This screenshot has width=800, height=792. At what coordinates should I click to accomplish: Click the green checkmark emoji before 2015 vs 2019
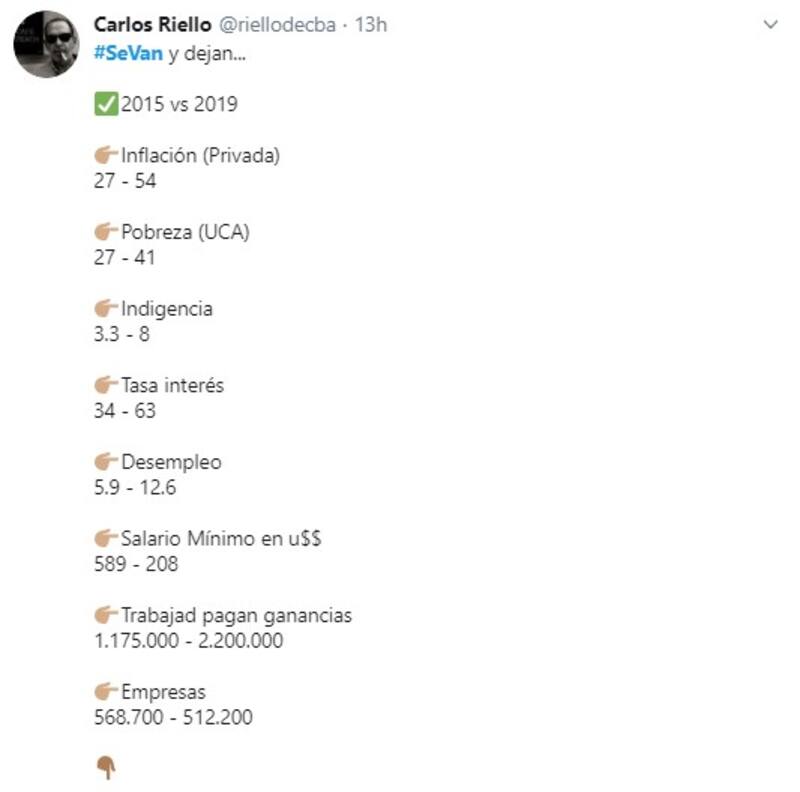point(105,104)
